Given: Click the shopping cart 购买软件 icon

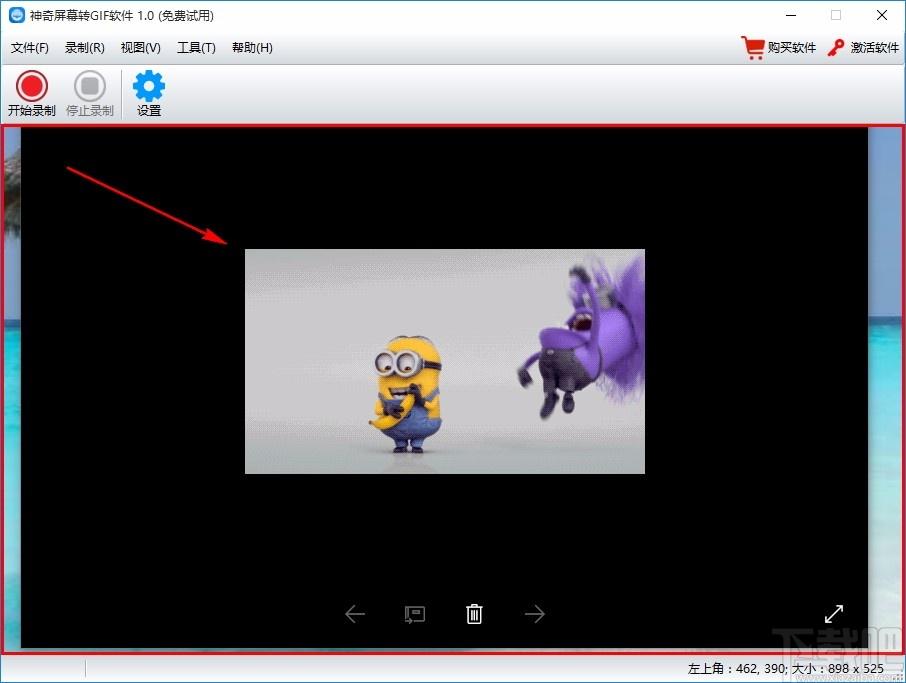Looking at the screenshot, I should [753, 48].
